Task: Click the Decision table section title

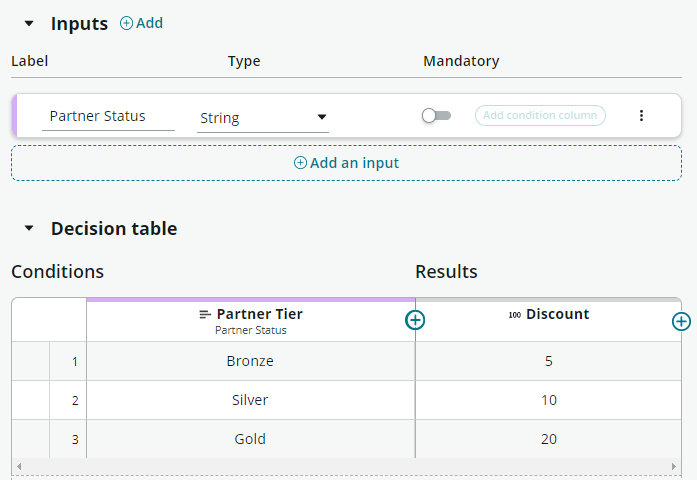Action: point(114,228)
